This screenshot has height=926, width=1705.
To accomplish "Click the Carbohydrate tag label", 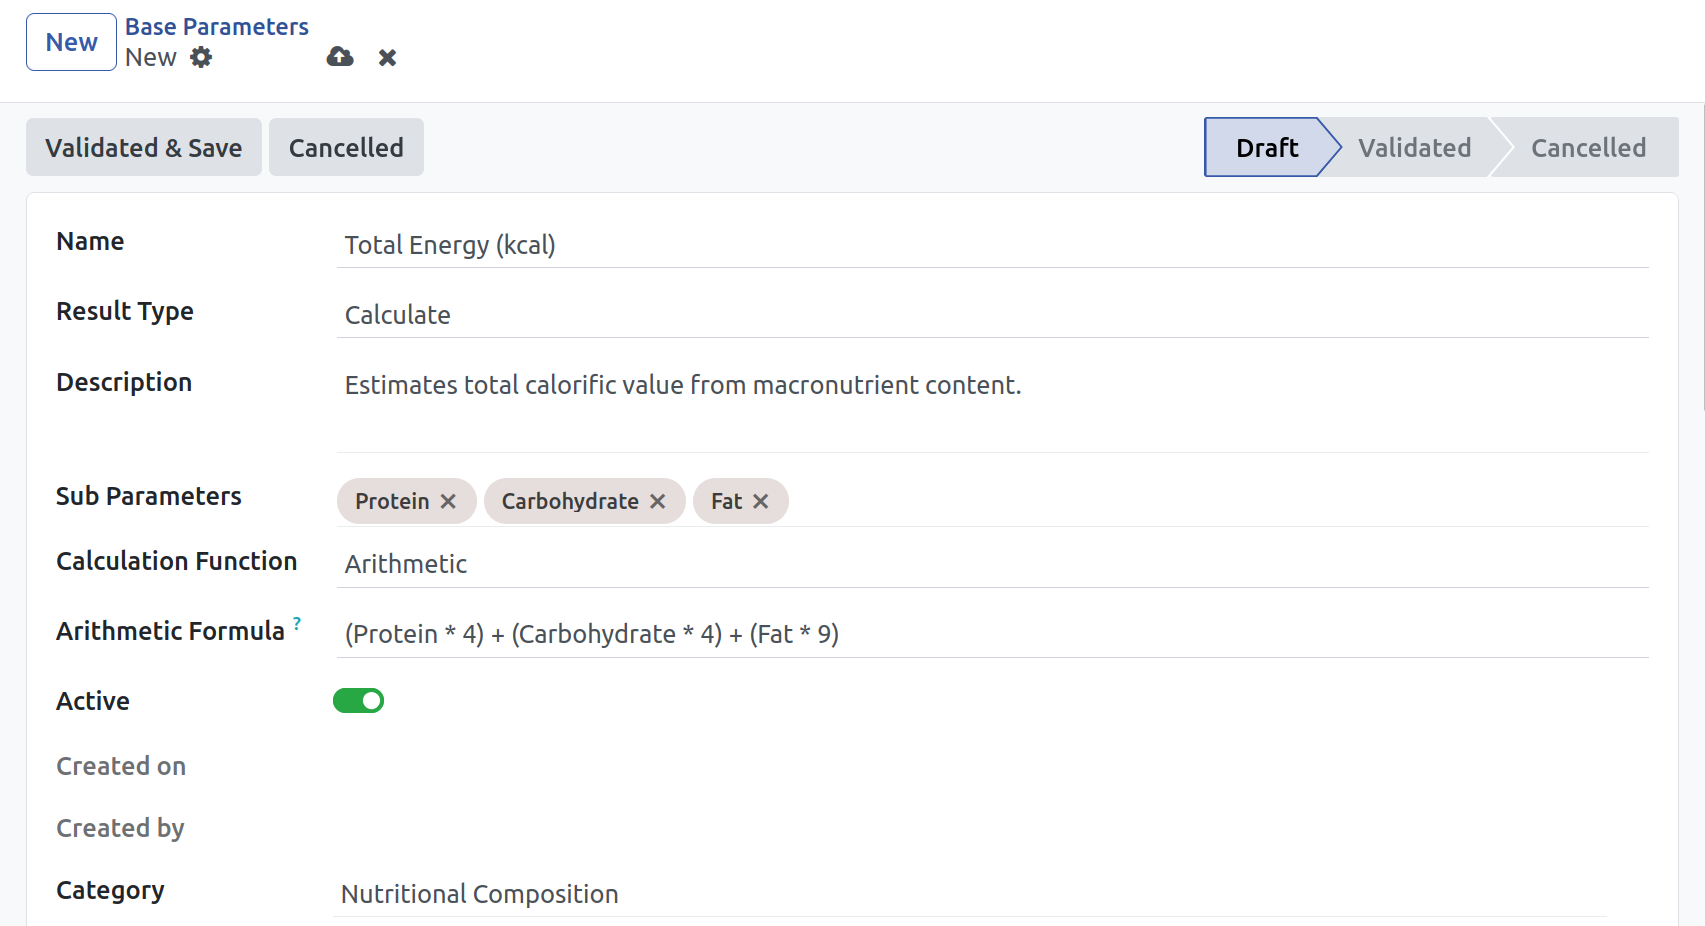I will tap(570, 501).
